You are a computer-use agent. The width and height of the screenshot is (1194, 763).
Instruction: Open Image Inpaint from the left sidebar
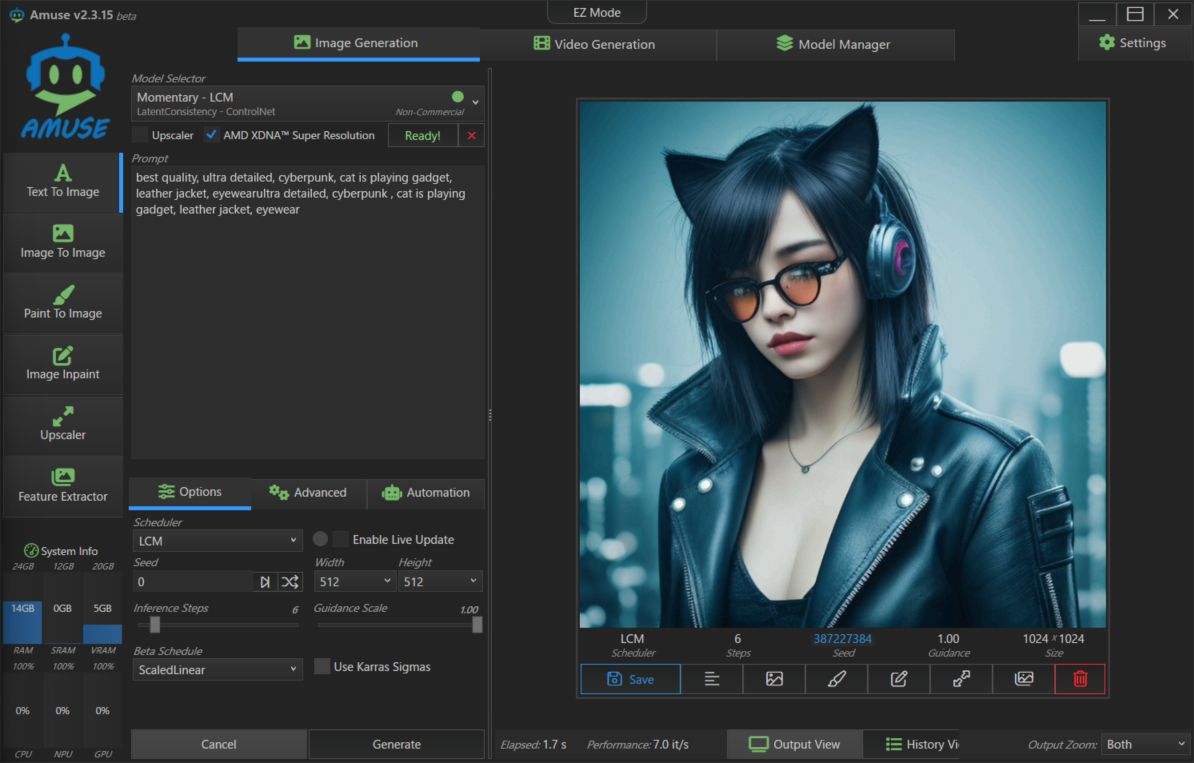(63, 364)
